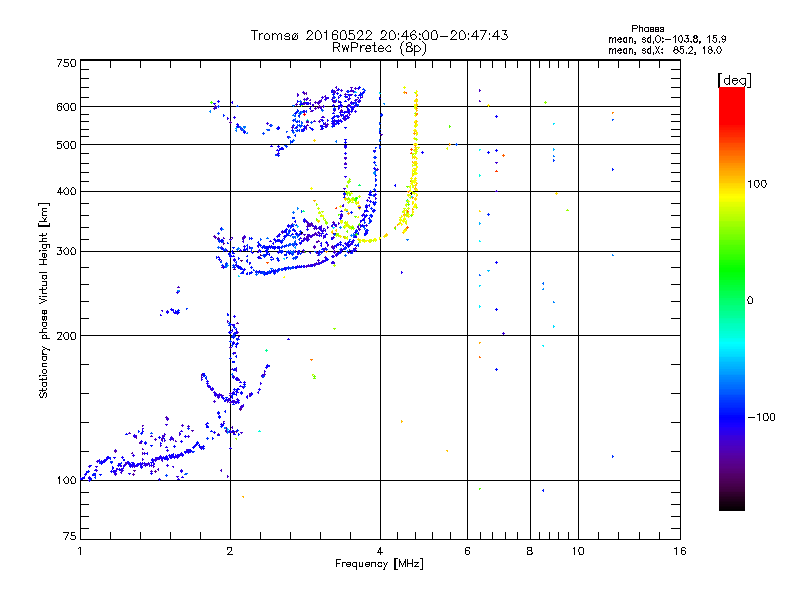This screenshot has height=600, width=800.
Task: Click the y-axis tick label '75'
Action: click(70, 536)
